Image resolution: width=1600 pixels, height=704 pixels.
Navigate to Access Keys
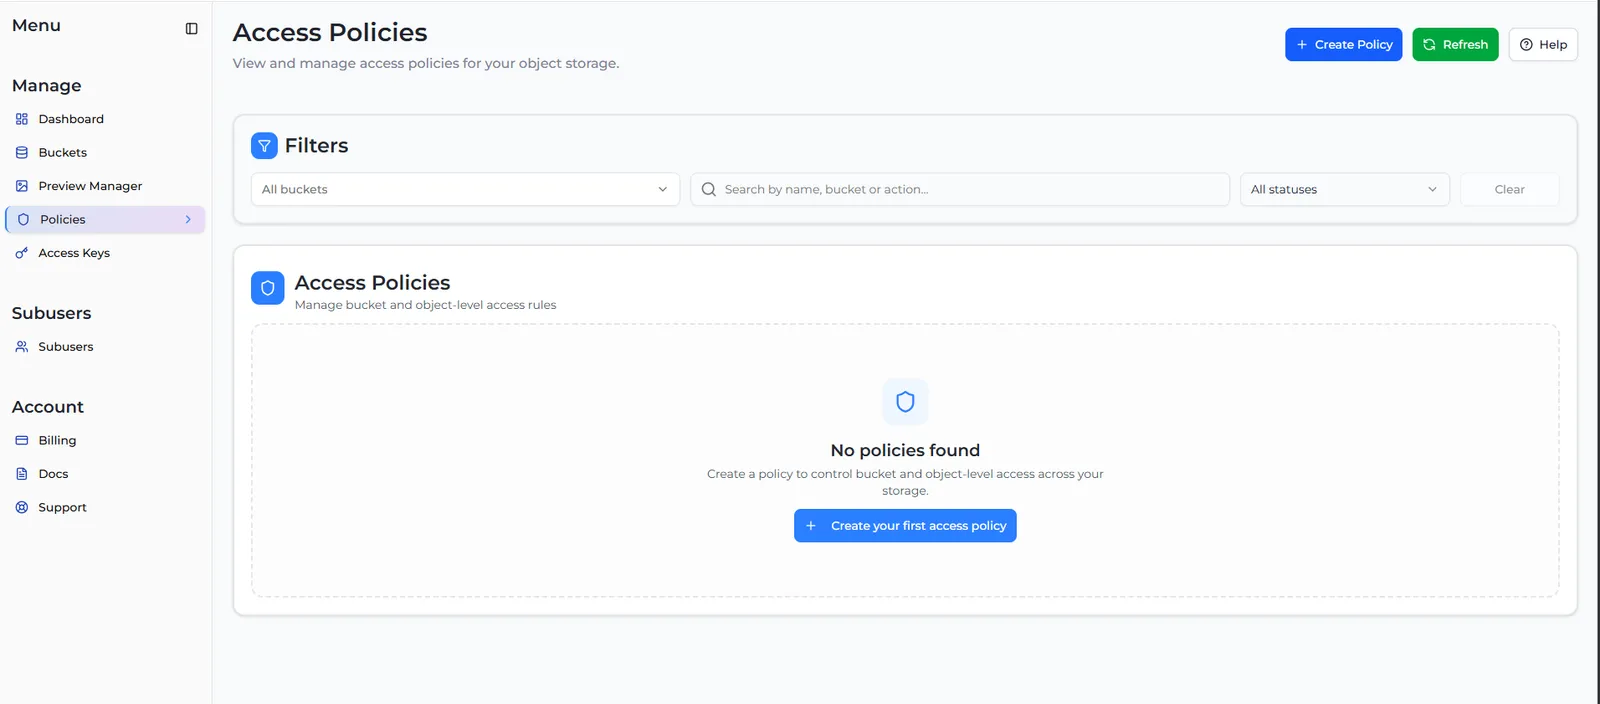[105, 253]
